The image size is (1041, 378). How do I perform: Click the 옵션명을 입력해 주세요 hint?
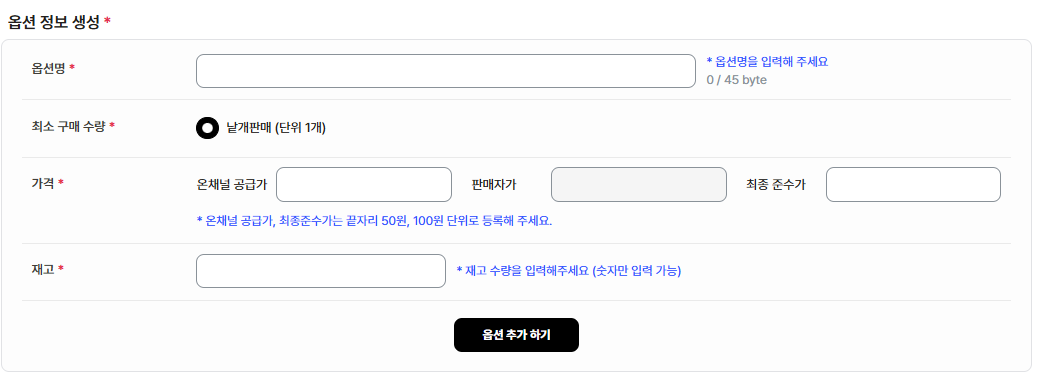(767, 62)
